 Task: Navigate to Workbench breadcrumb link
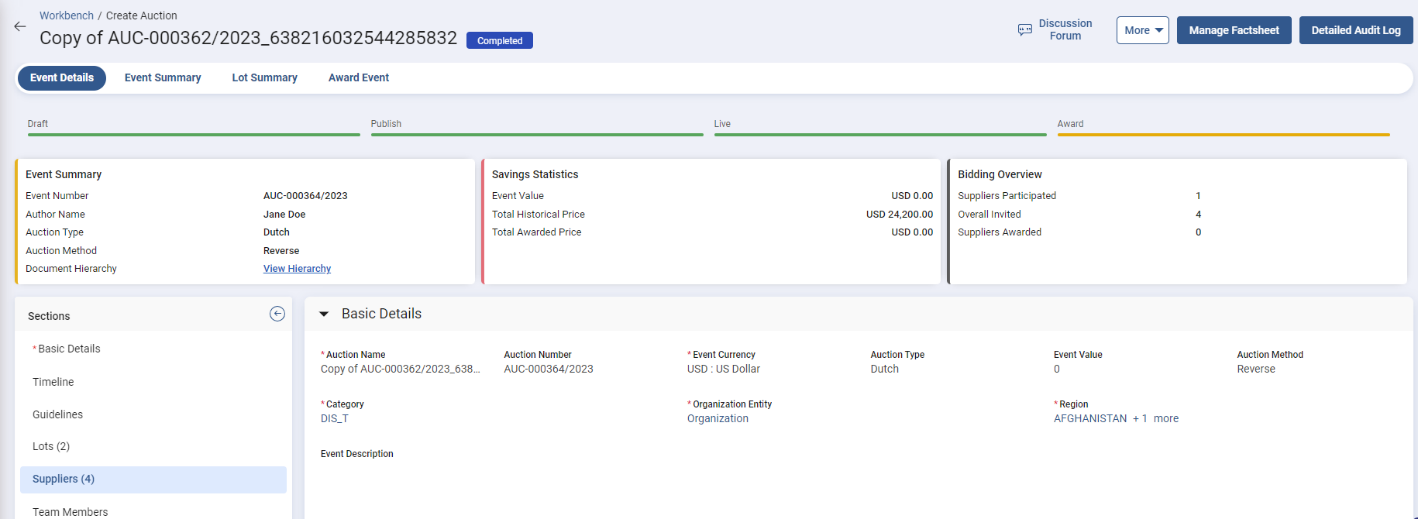pyautogui.click(x=68, y=16)
